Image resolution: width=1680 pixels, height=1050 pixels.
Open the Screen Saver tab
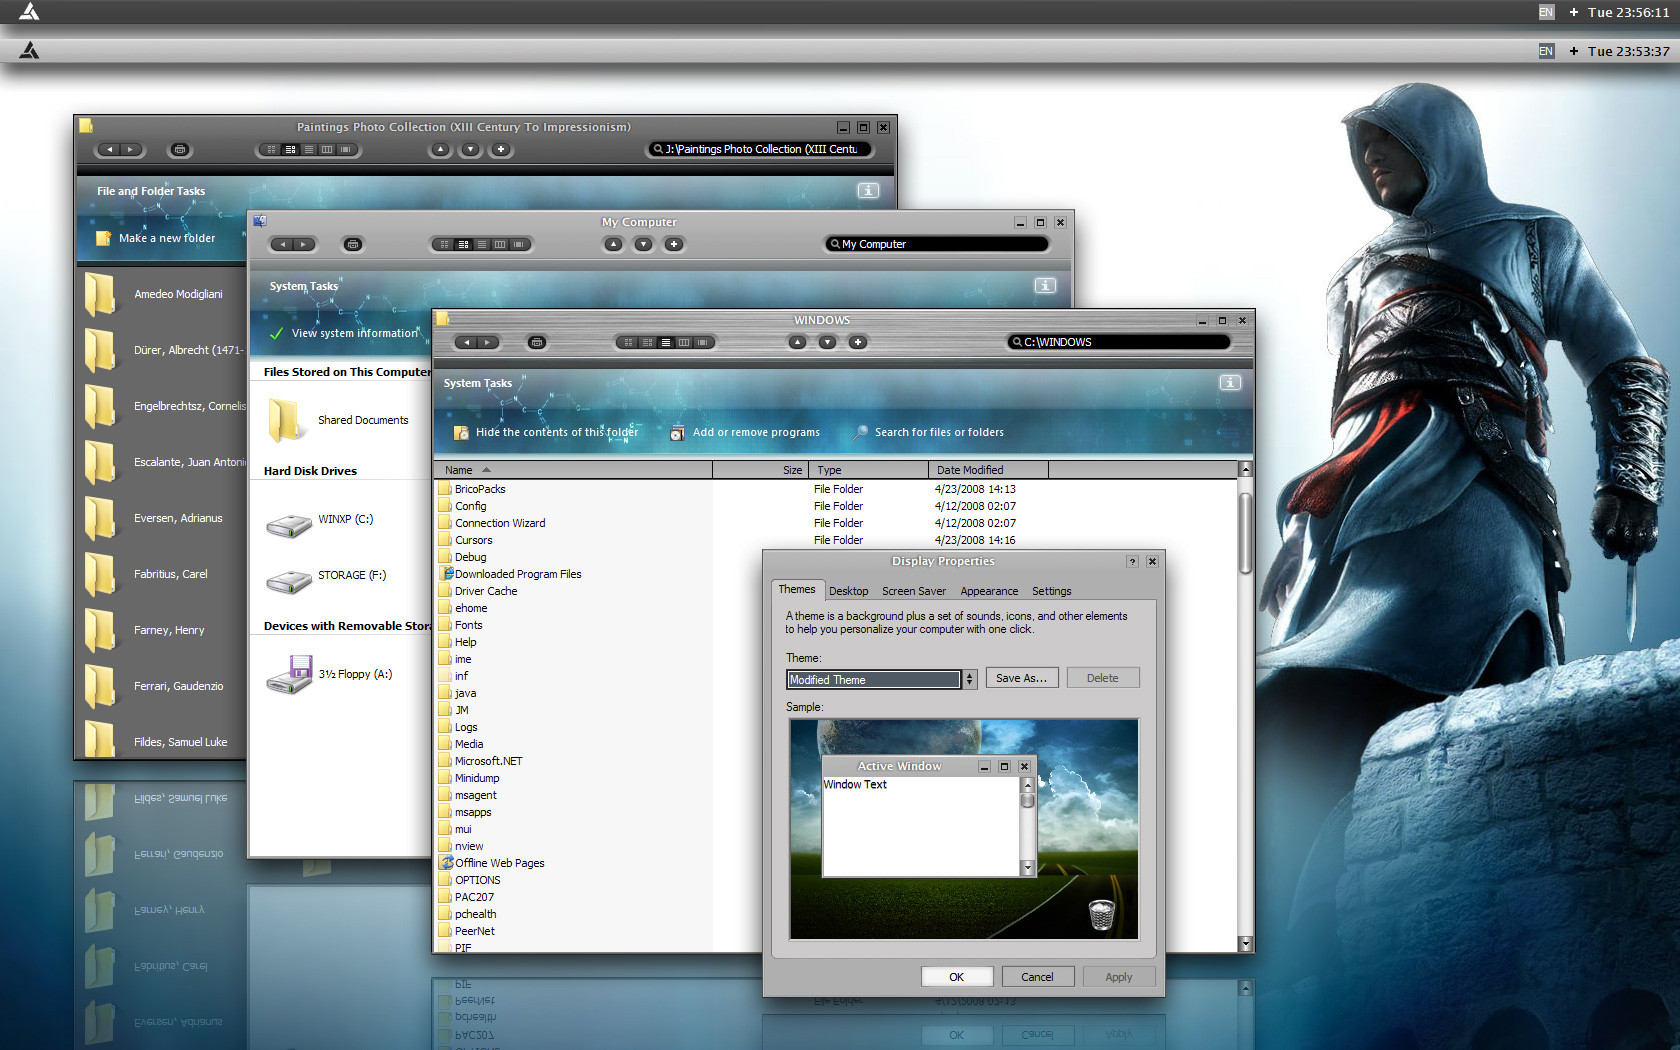(x=914, y=591)
